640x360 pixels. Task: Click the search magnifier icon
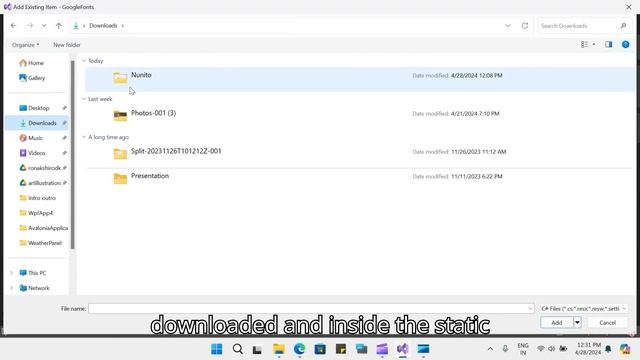tap(623, 26)
